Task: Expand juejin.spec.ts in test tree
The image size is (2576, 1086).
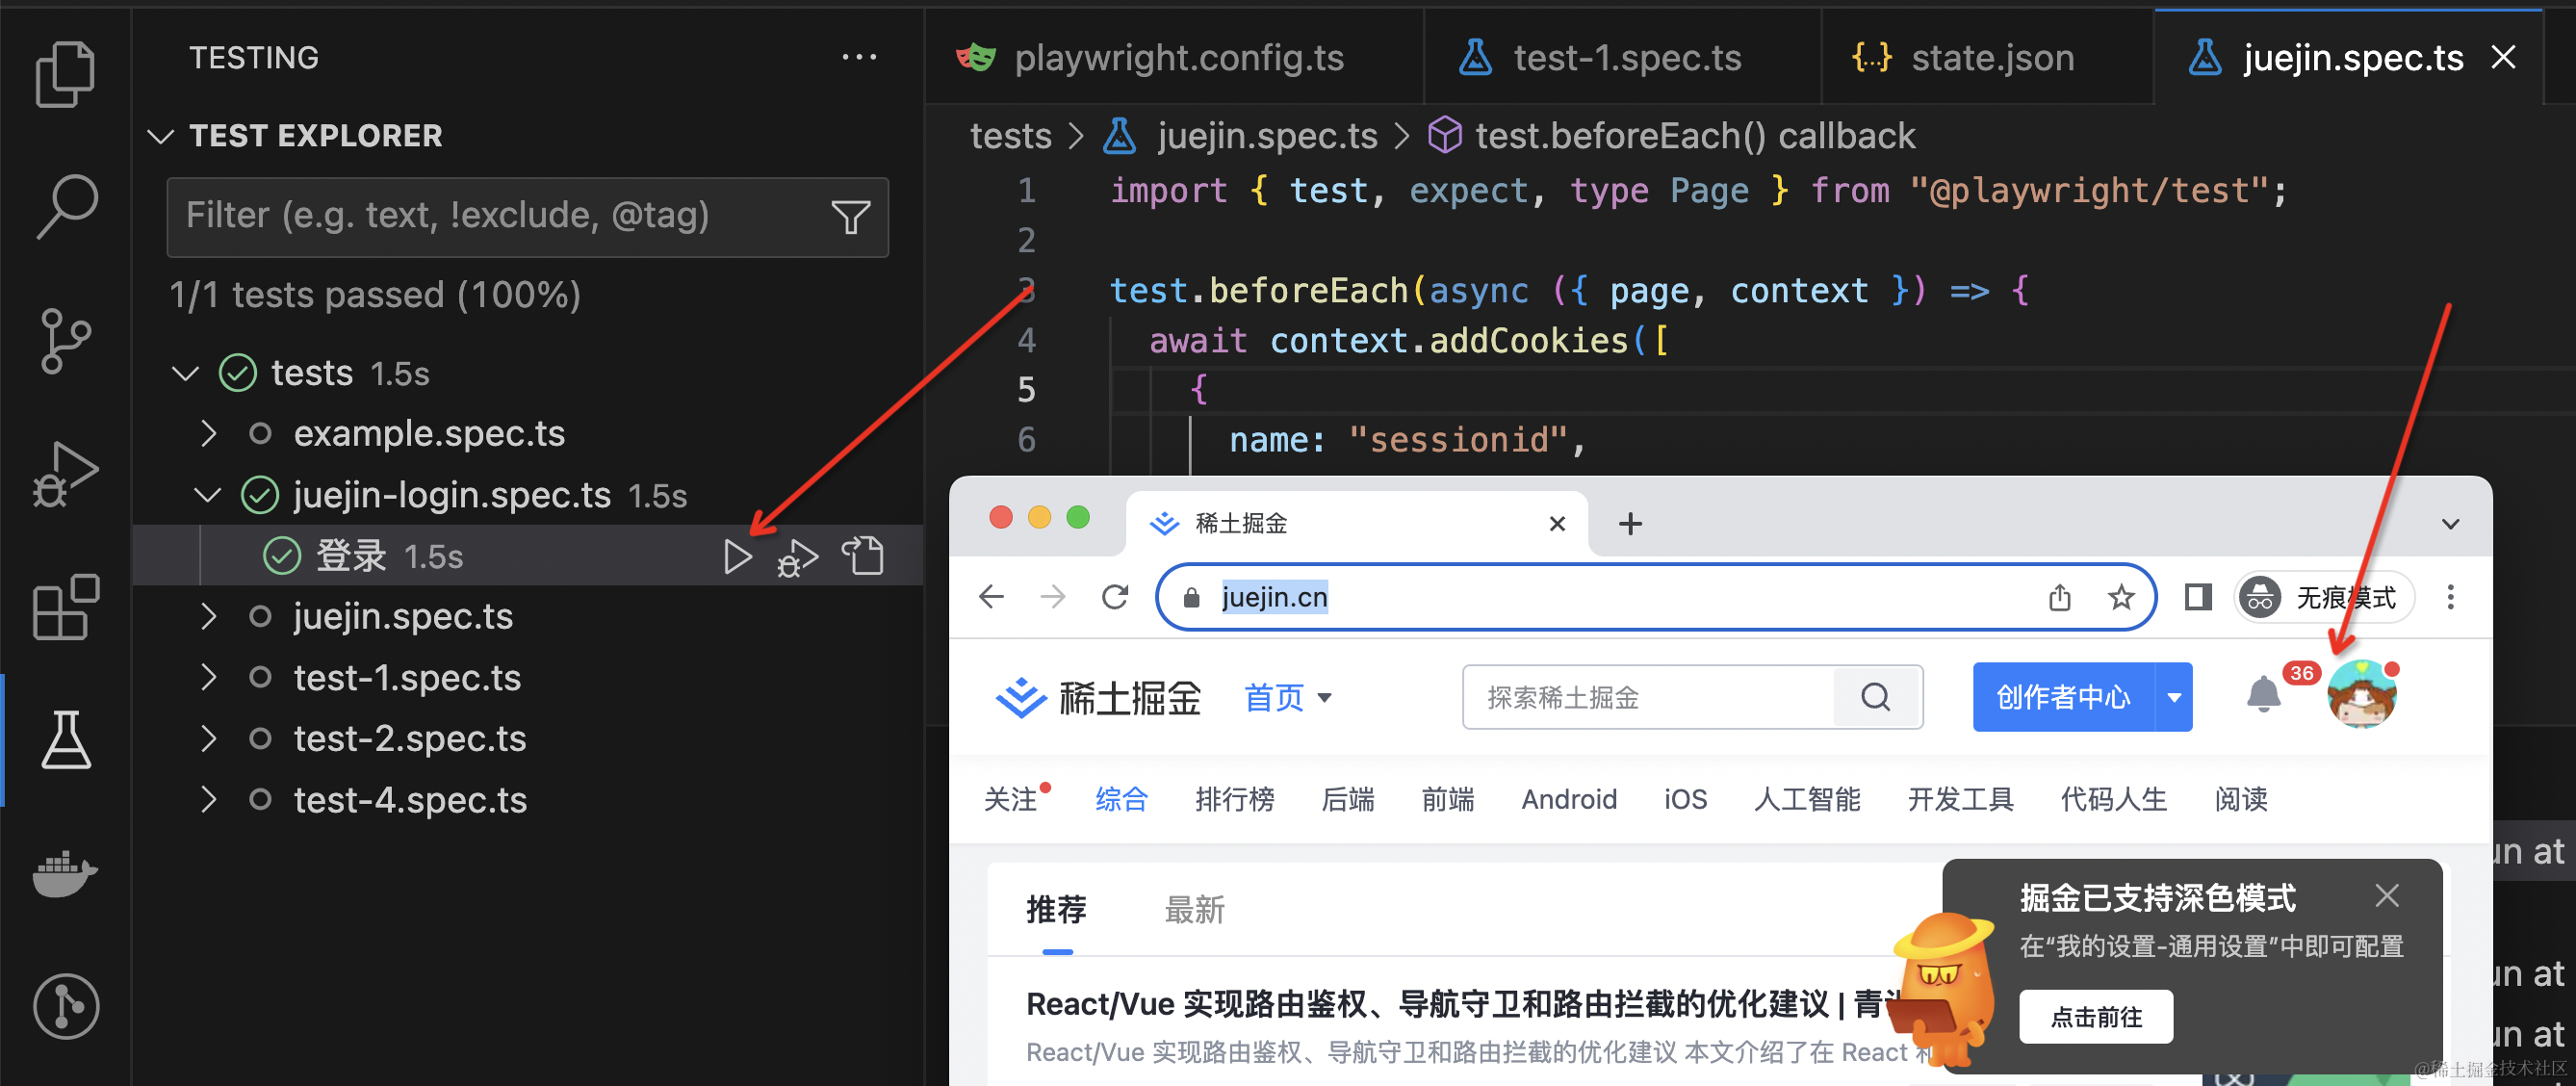Action: click(208, 616)
